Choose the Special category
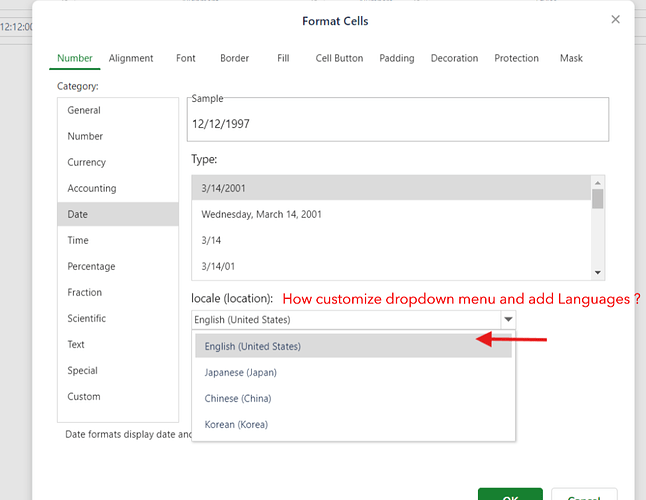The height and width of the screenshot is (500, 646). 118,370
